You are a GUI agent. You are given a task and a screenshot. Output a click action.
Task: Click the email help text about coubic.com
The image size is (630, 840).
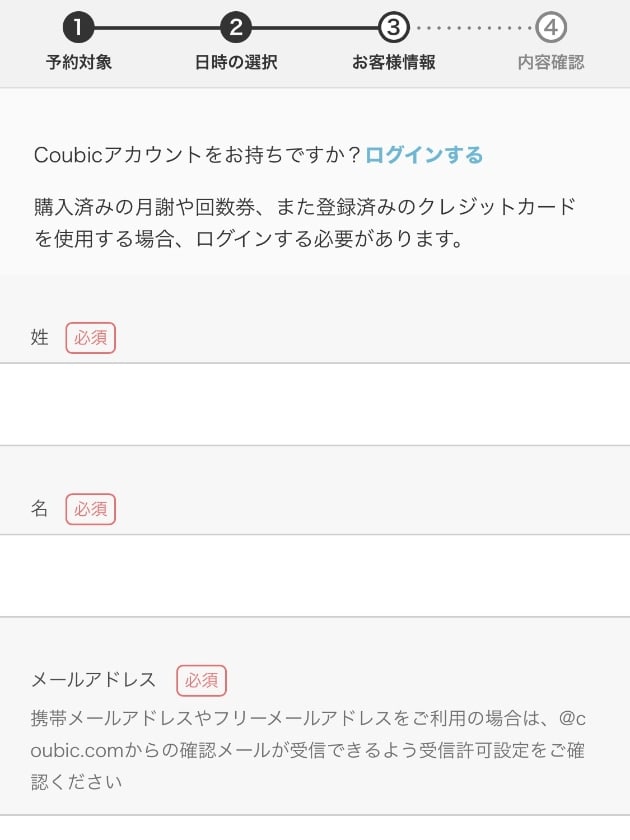306,750
